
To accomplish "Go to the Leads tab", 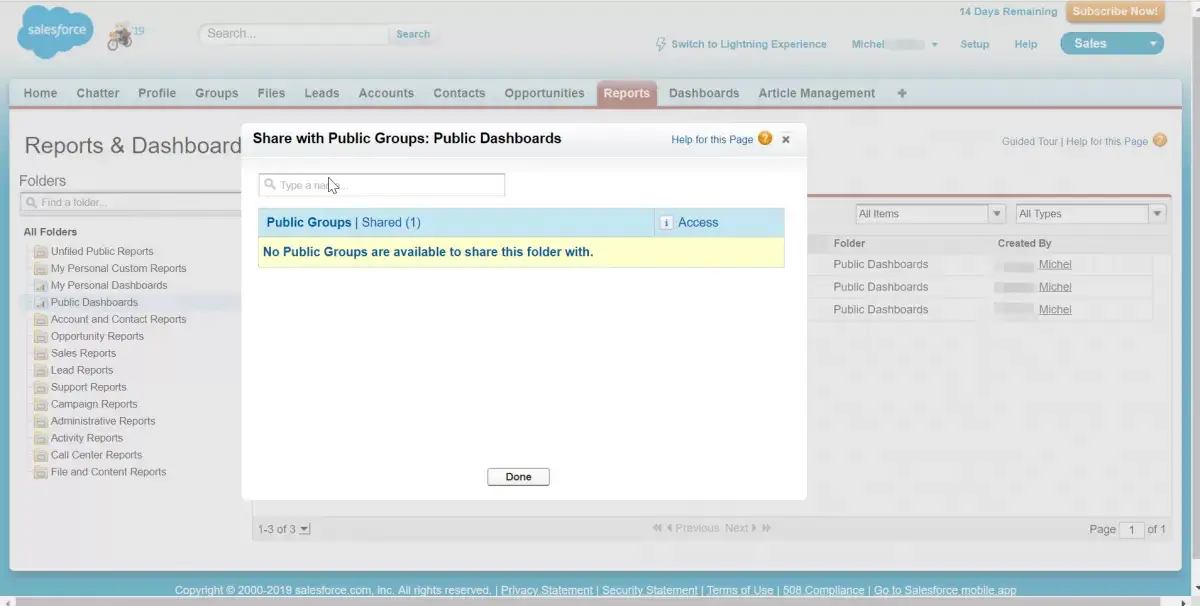I will (x=322, y=93).
